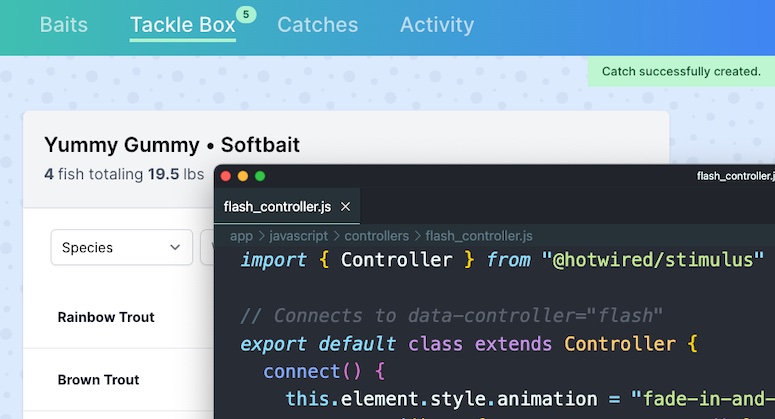Open the Species dropdown
This screenshot has width=775, height=419.
click(122, 247)
